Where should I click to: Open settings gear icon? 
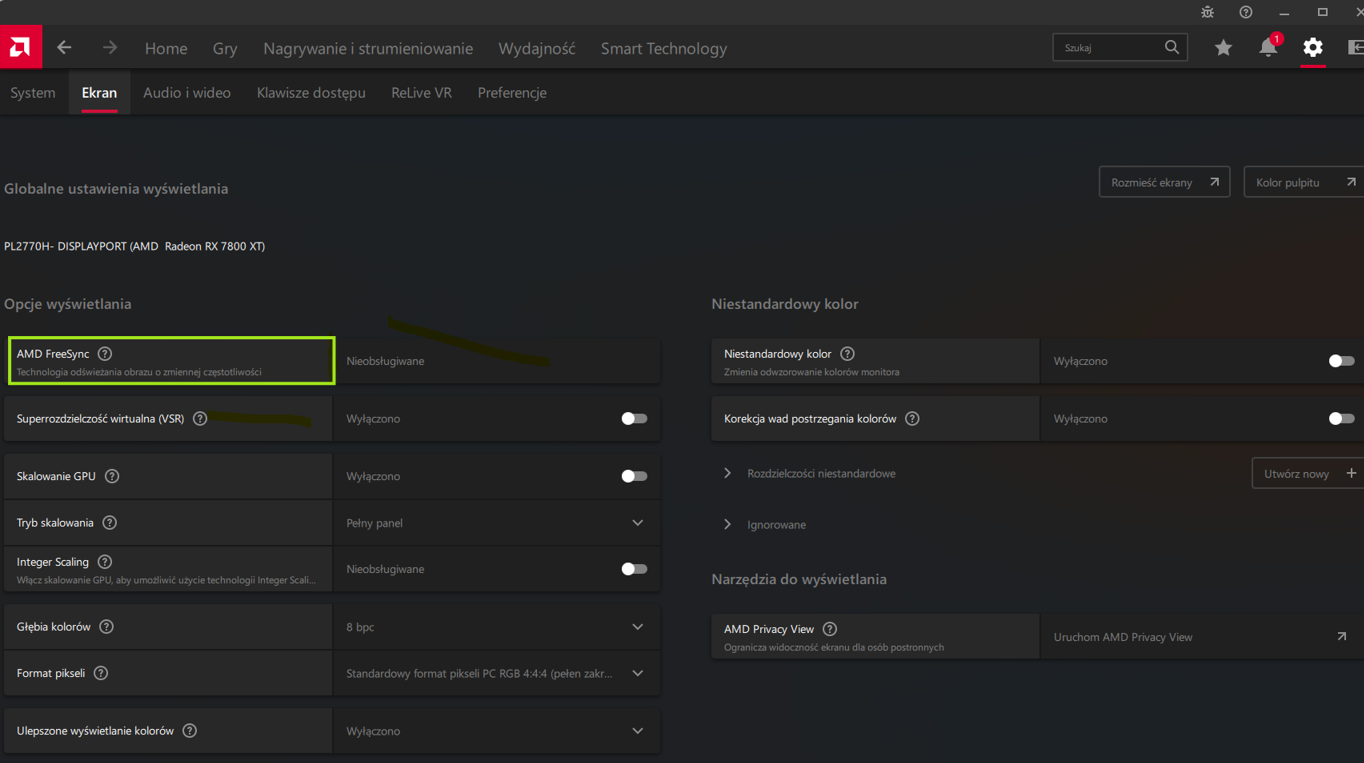click(x=1313, y=47)
